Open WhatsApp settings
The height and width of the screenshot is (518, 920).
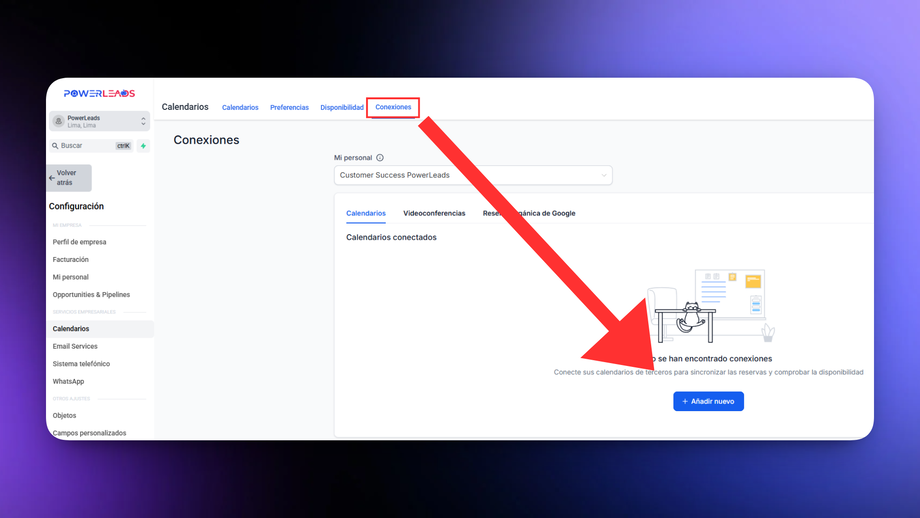68,381
